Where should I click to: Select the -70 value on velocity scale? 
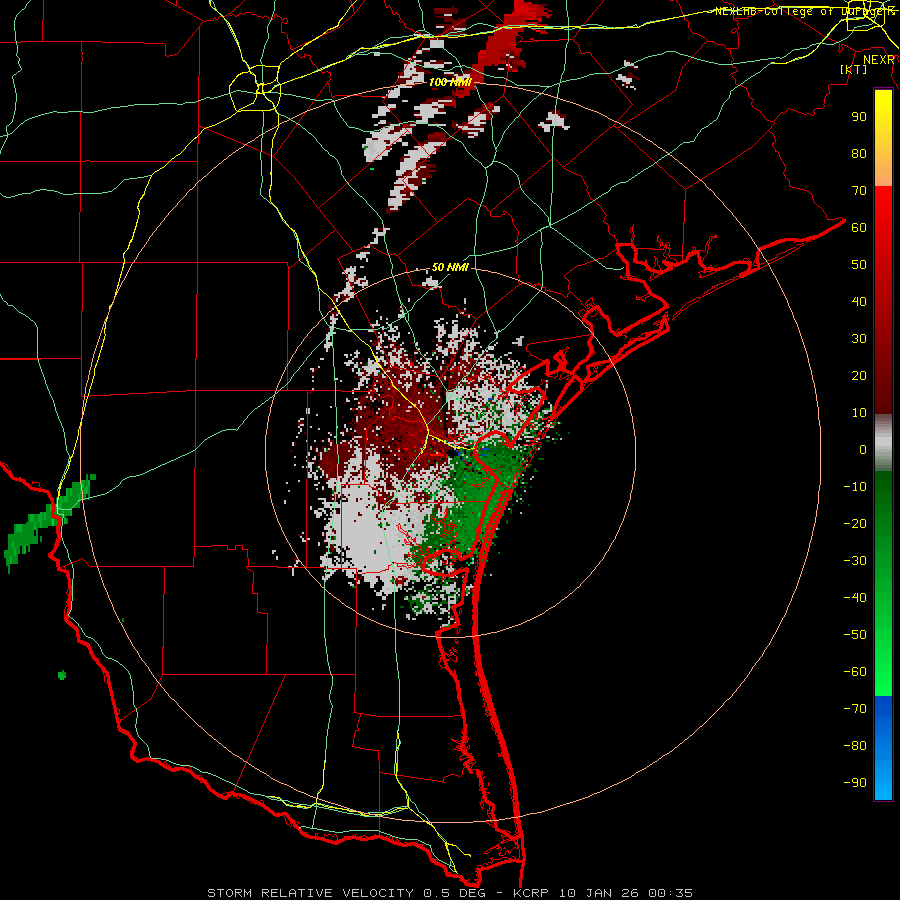[855, 709]
